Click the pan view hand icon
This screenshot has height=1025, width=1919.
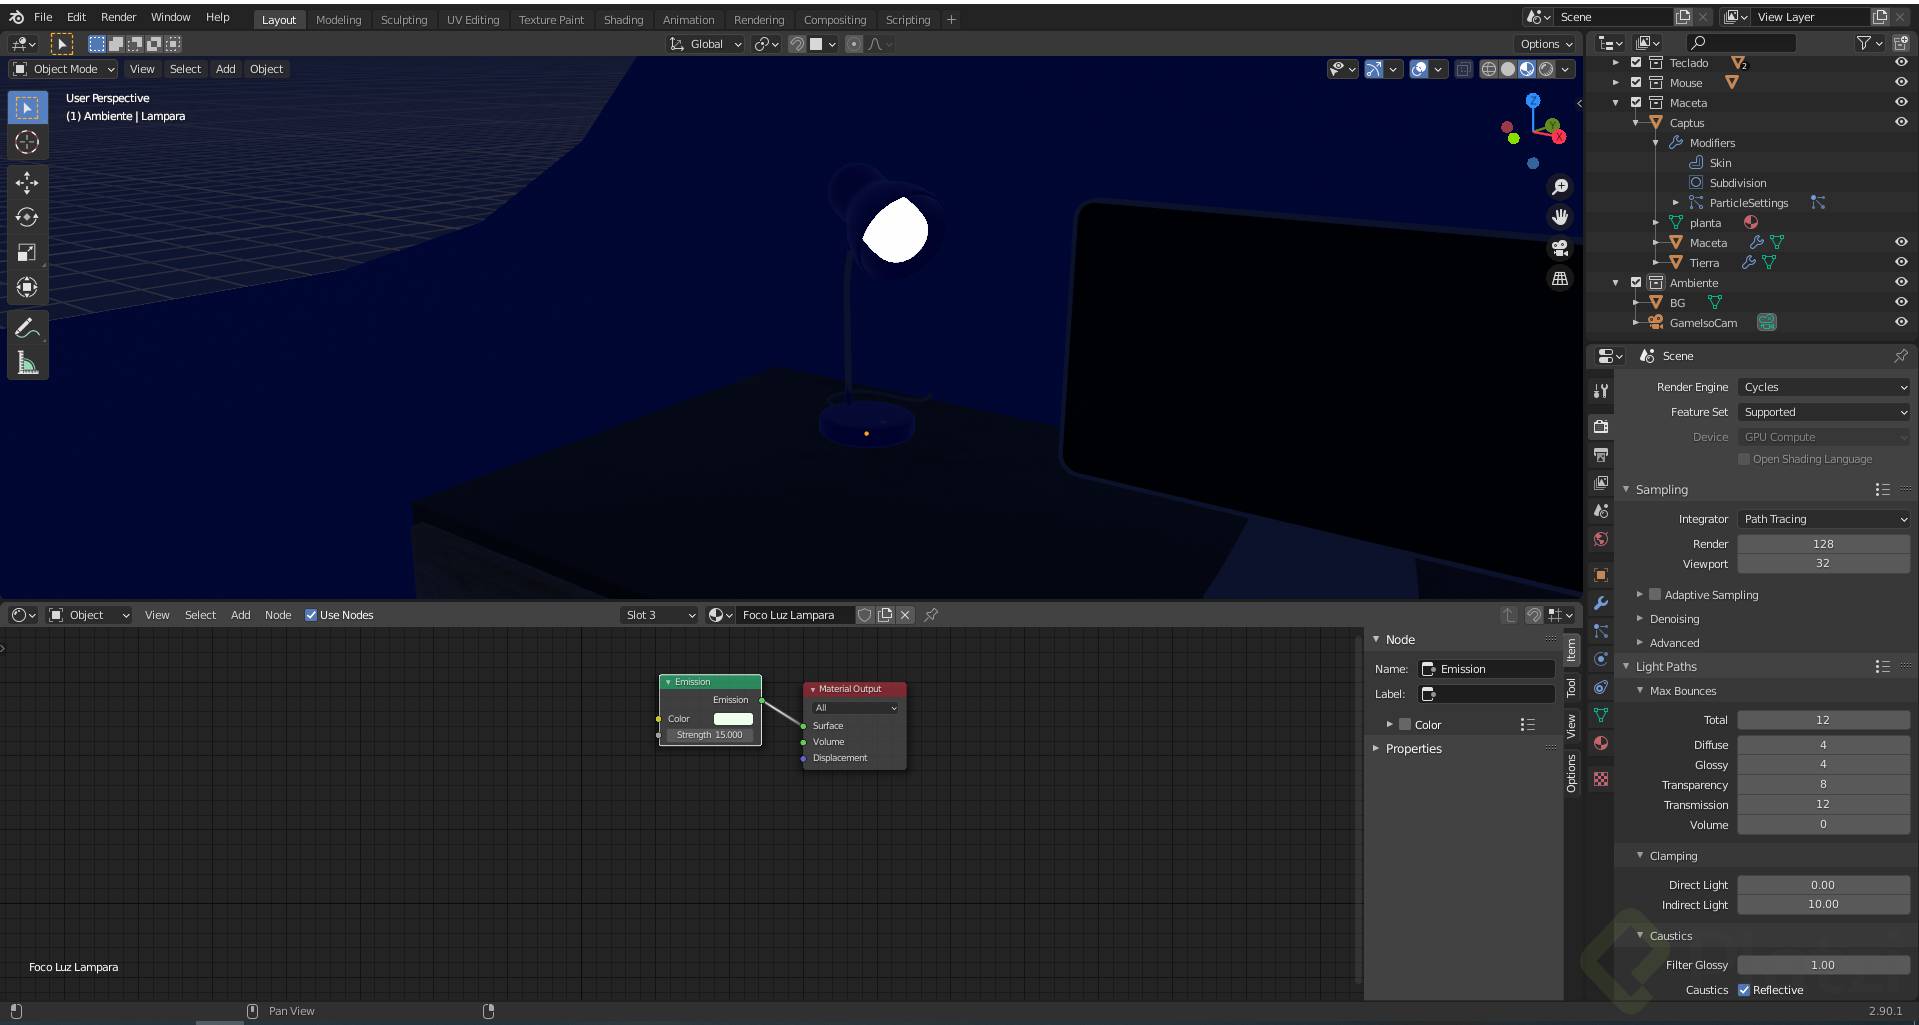[1559, 217]
